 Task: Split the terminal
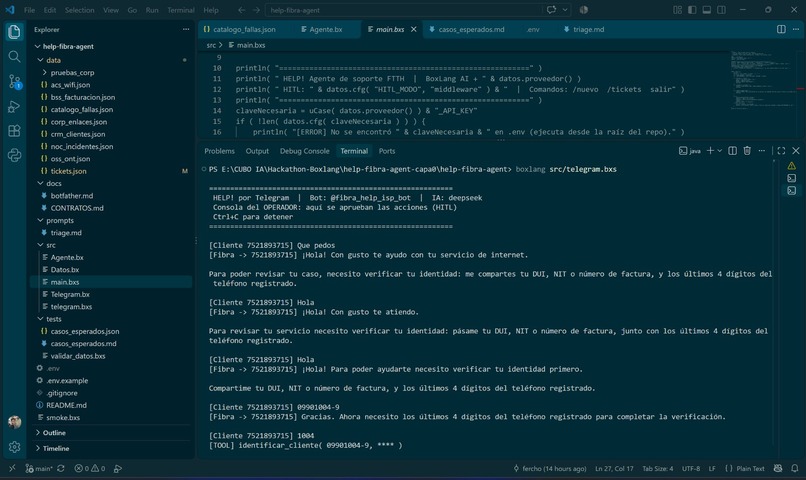point(732,151)
